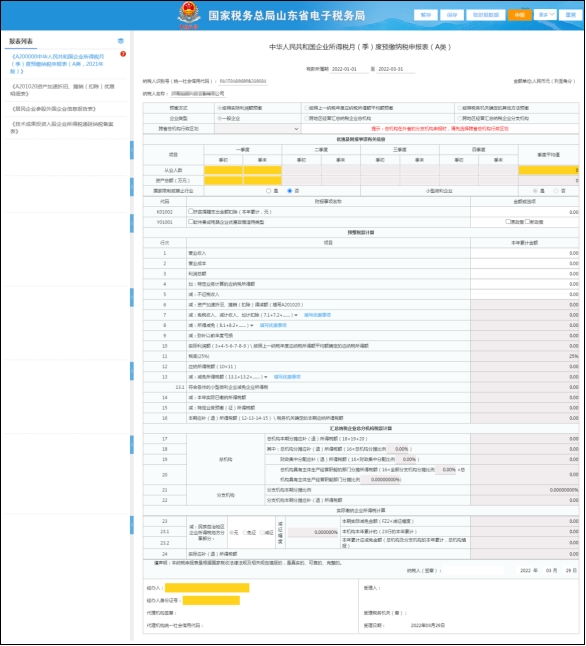This screenshot has height=646, width=586.
Task: Select 跨地区经营汇总纳税企业分支机构 radio
Action: 459,118
